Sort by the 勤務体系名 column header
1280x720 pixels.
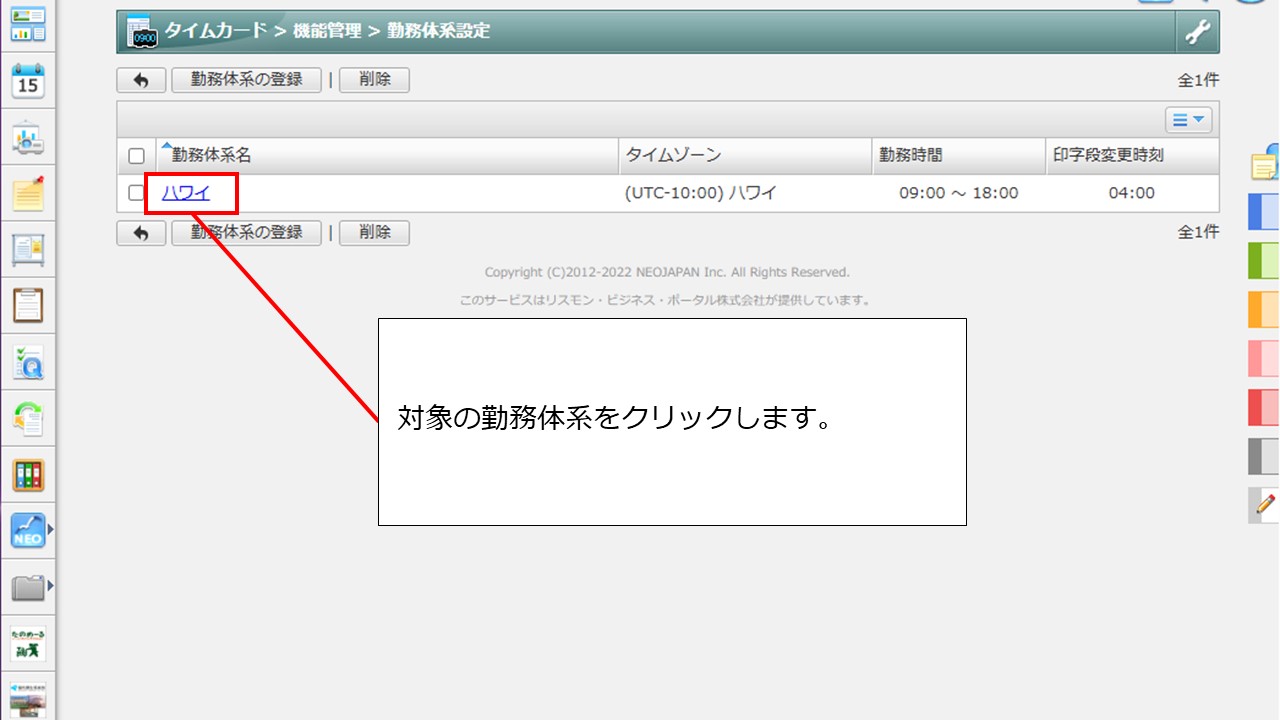pyautogui.click(x=211, y=155)
